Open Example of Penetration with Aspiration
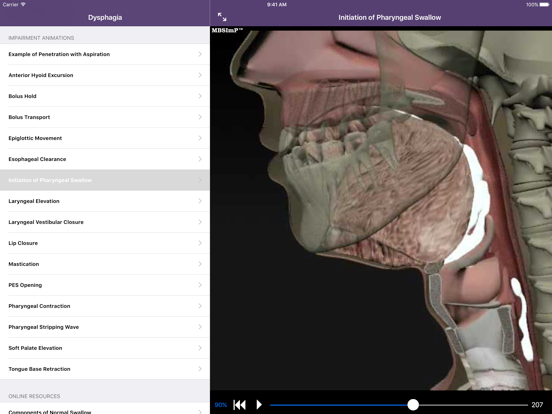The width and height of the screenshot is (552, 414). tap(105, 54)
